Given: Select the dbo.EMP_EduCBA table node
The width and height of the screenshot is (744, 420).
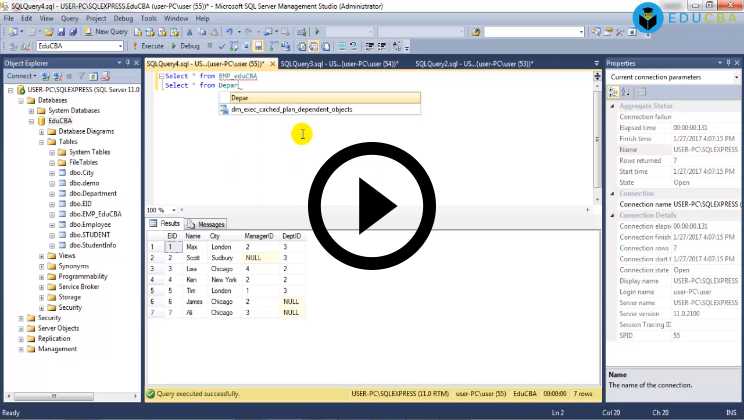Looking at the screenshot, I should point(95,214).
